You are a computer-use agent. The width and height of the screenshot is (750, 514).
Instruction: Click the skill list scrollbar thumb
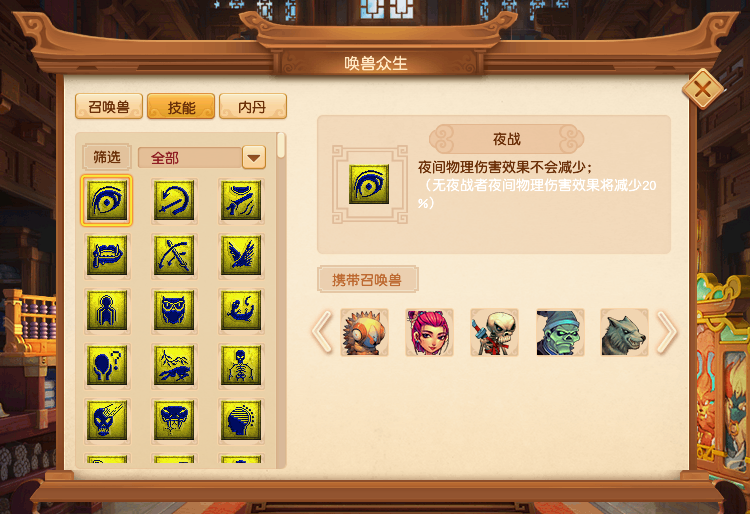pos(281,145)
